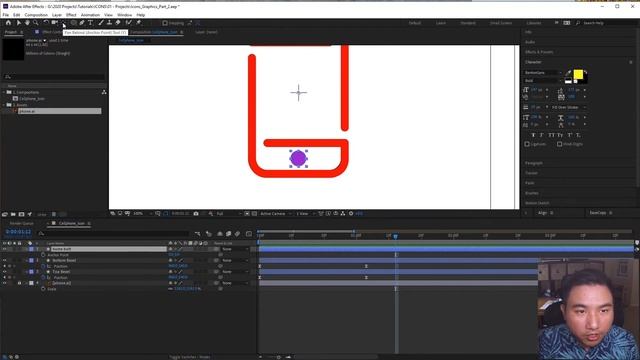This screenshot has width=640, height=360.
Task: Select the shape (rectangle) tool
Action: pyautogui.click(x=73, y=23)
